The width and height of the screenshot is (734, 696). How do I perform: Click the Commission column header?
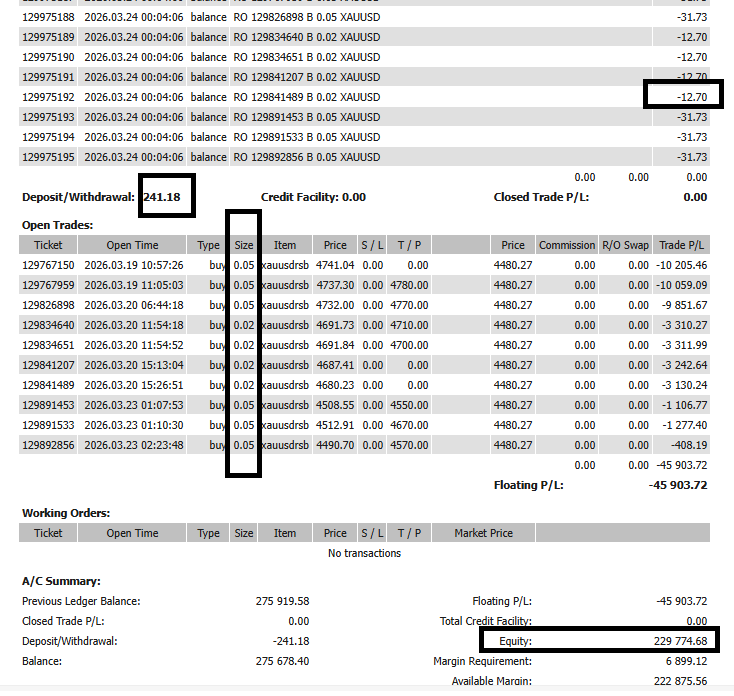567,245
